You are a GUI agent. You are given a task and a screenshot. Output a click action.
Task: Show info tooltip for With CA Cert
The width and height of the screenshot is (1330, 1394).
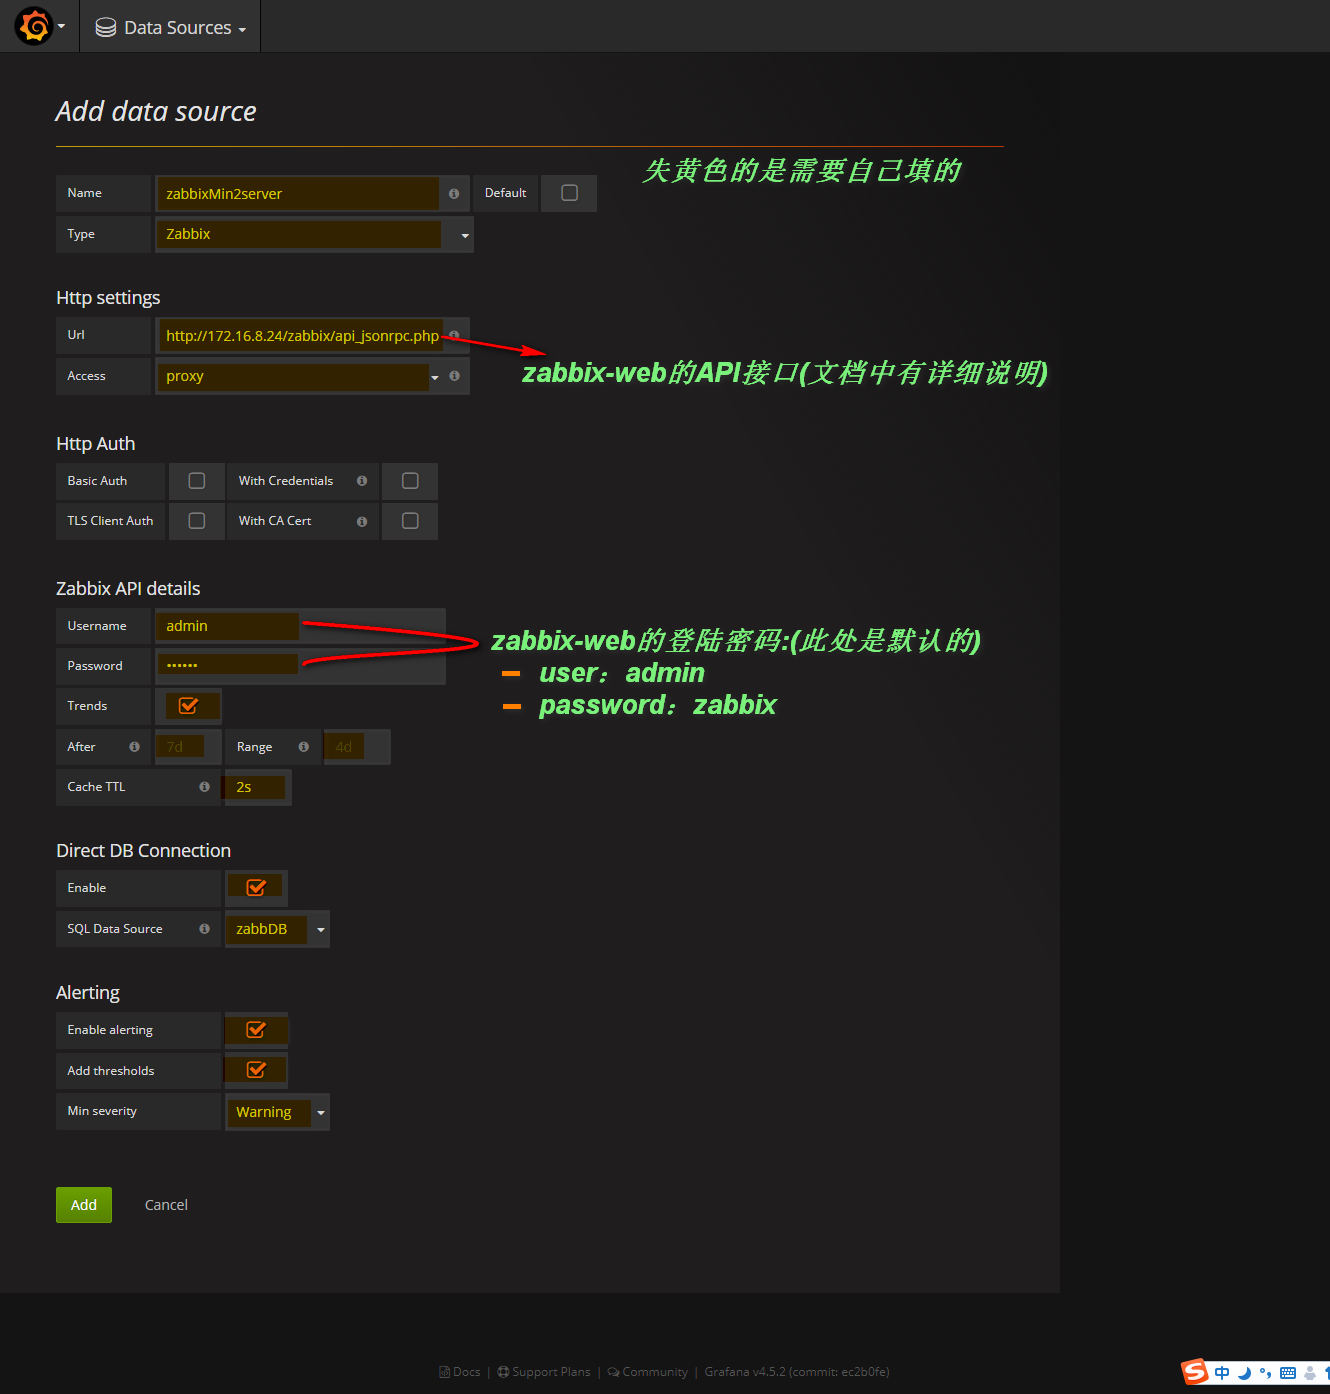[x=362, y=521]
